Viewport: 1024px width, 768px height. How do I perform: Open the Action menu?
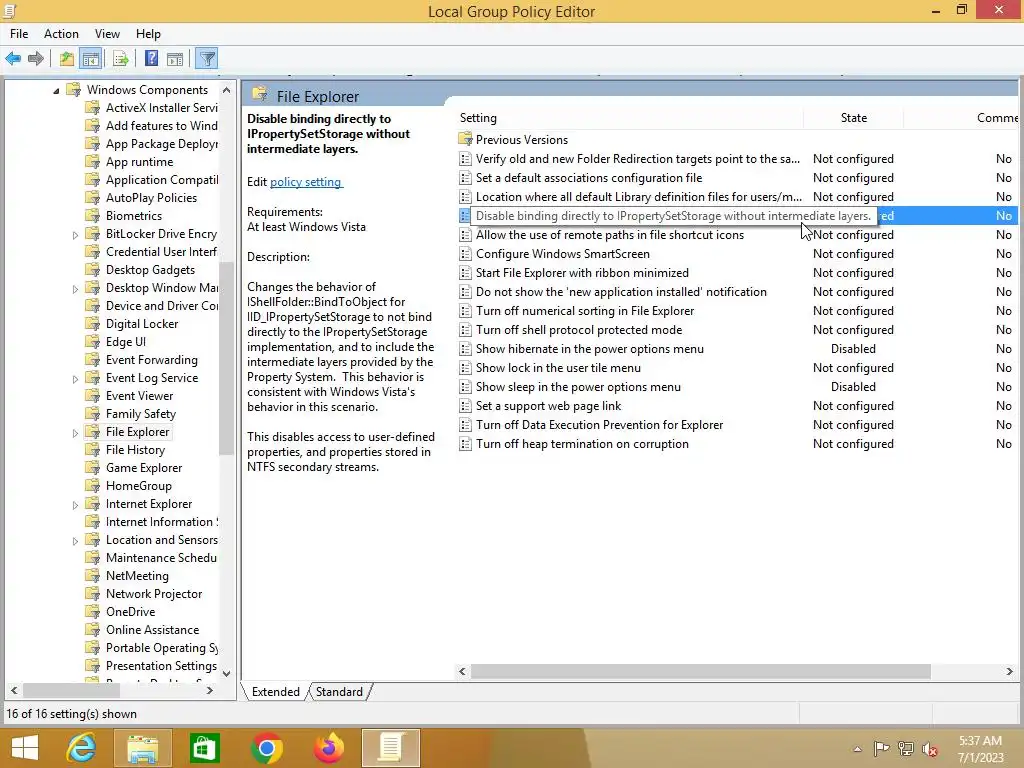(x=61, y=34)
